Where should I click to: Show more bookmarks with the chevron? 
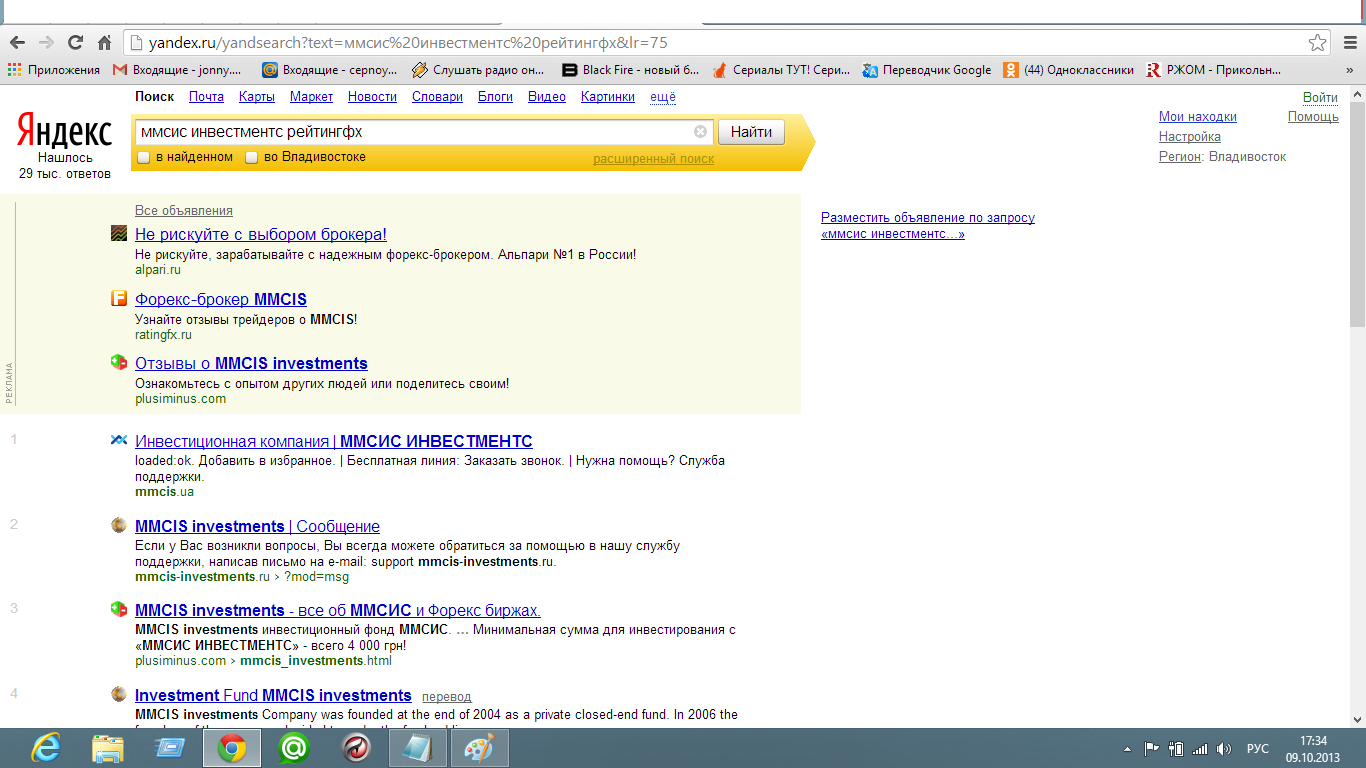click(1350, 70)
